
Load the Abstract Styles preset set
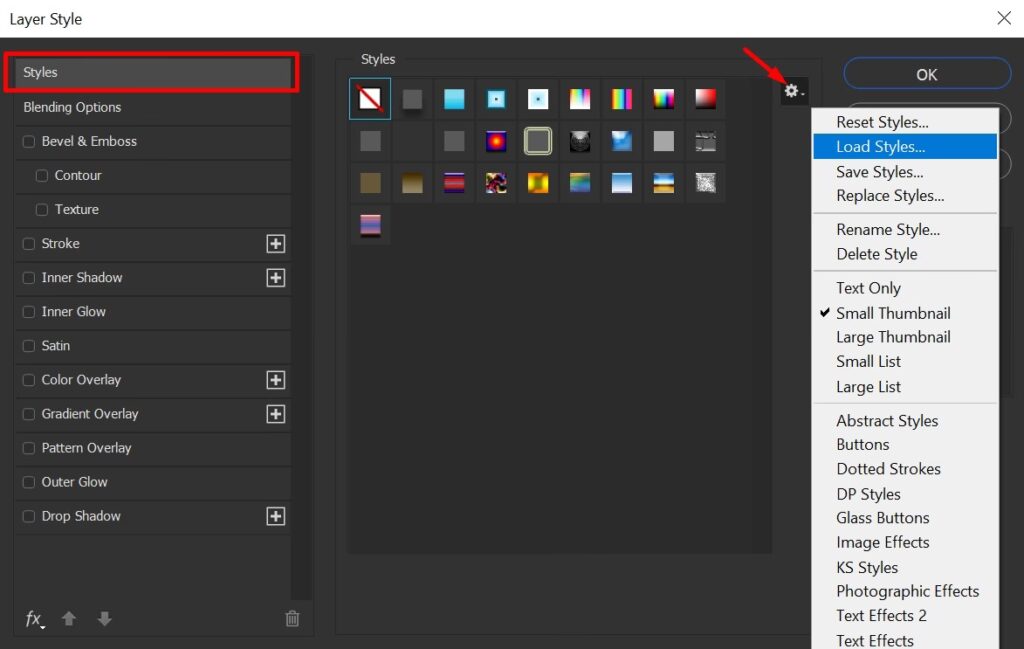[x=887, y=421]
